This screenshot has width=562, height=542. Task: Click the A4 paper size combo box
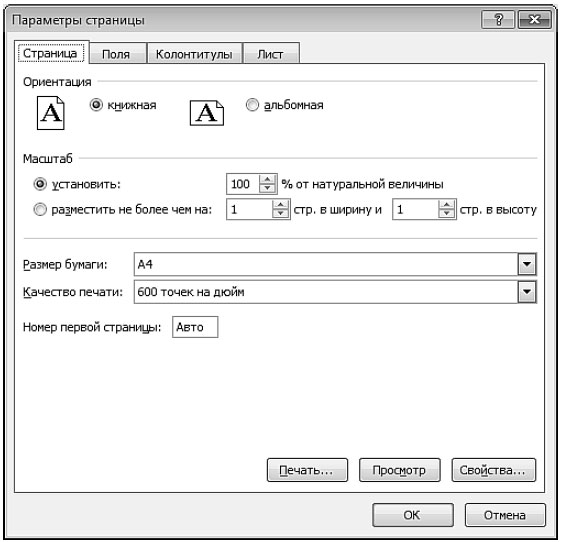pos(335,264)
